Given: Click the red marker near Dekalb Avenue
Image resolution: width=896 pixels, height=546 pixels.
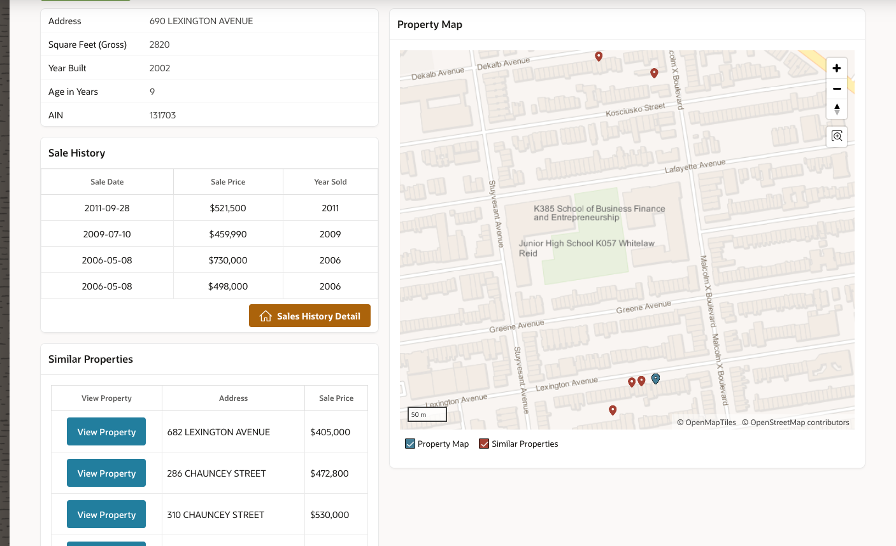Looking at the screenshot, I should click(598, 57).
